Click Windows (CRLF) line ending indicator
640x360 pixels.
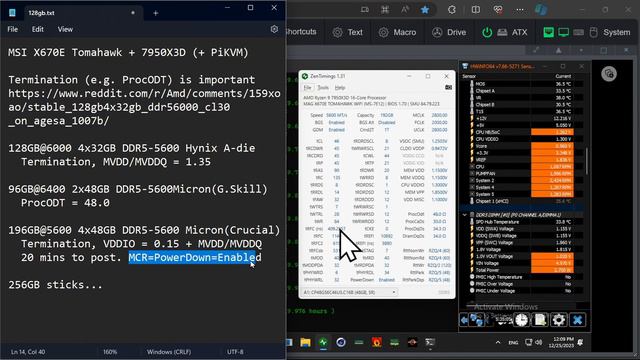[x=169, y=351]
